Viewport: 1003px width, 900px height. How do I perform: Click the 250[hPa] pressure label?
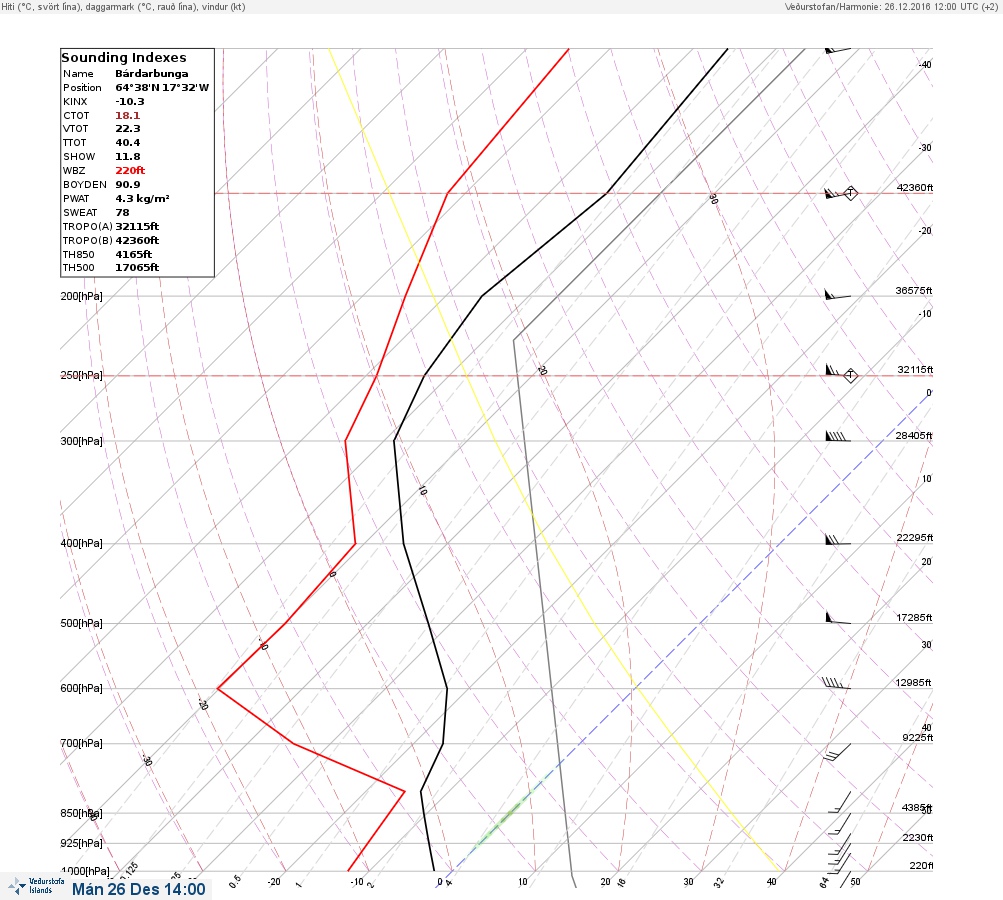81,375
